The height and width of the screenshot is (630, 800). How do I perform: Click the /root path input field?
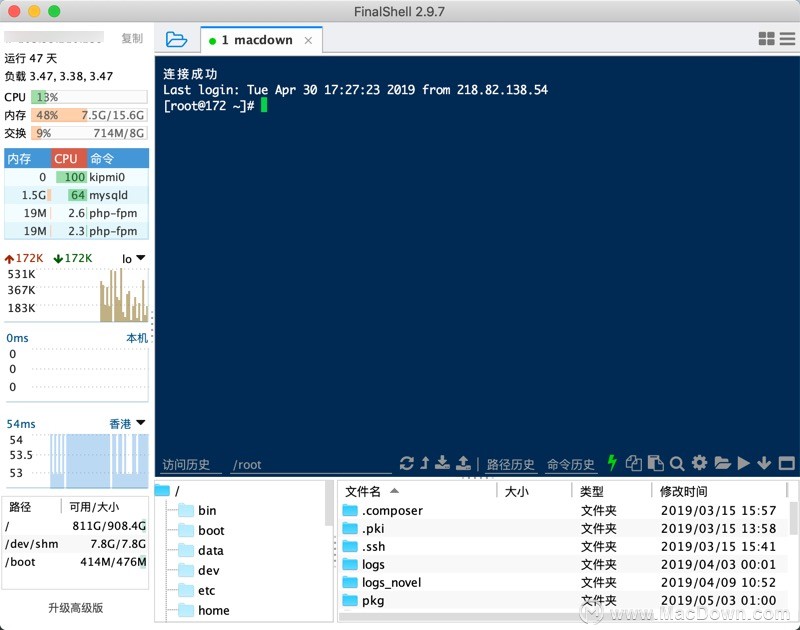pyautogui.click(x=311, y=465)
